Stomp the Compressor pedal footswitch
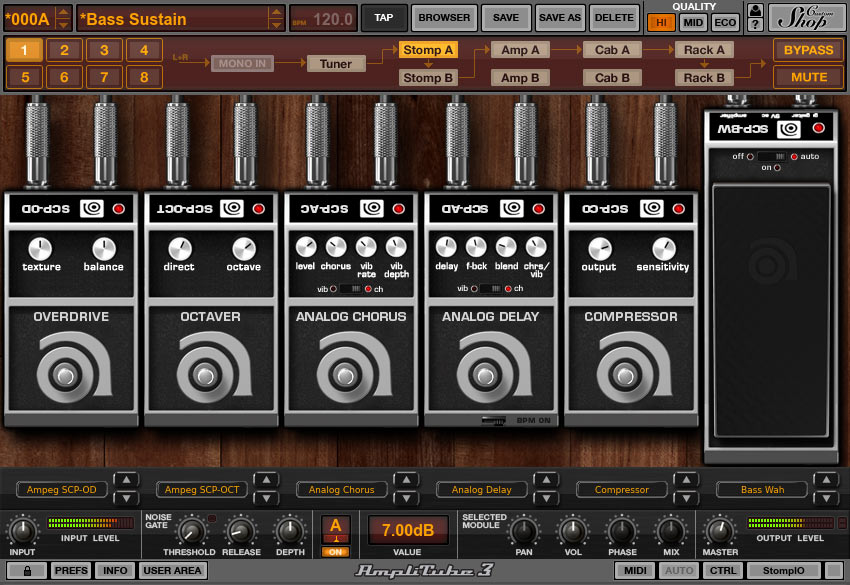 click(624, 375)
